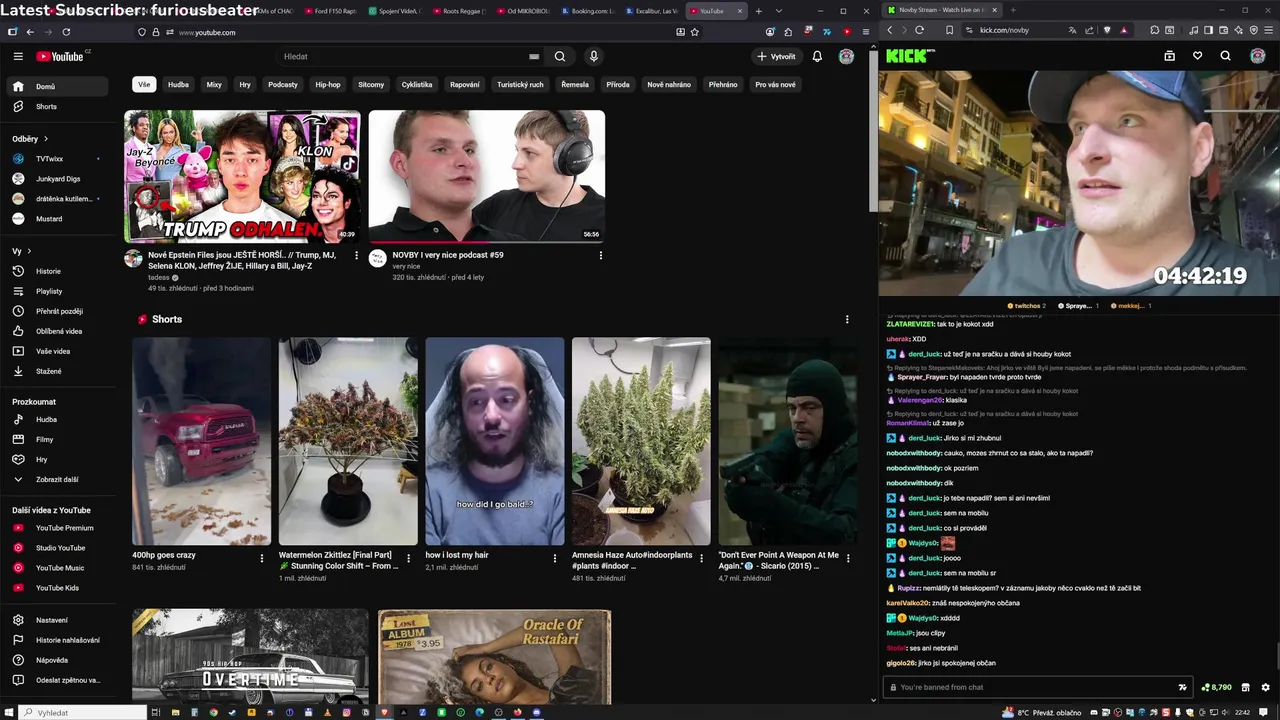Click the YouTube logo in the header
Screen dimensions: 1280x720
coord(62,56)
